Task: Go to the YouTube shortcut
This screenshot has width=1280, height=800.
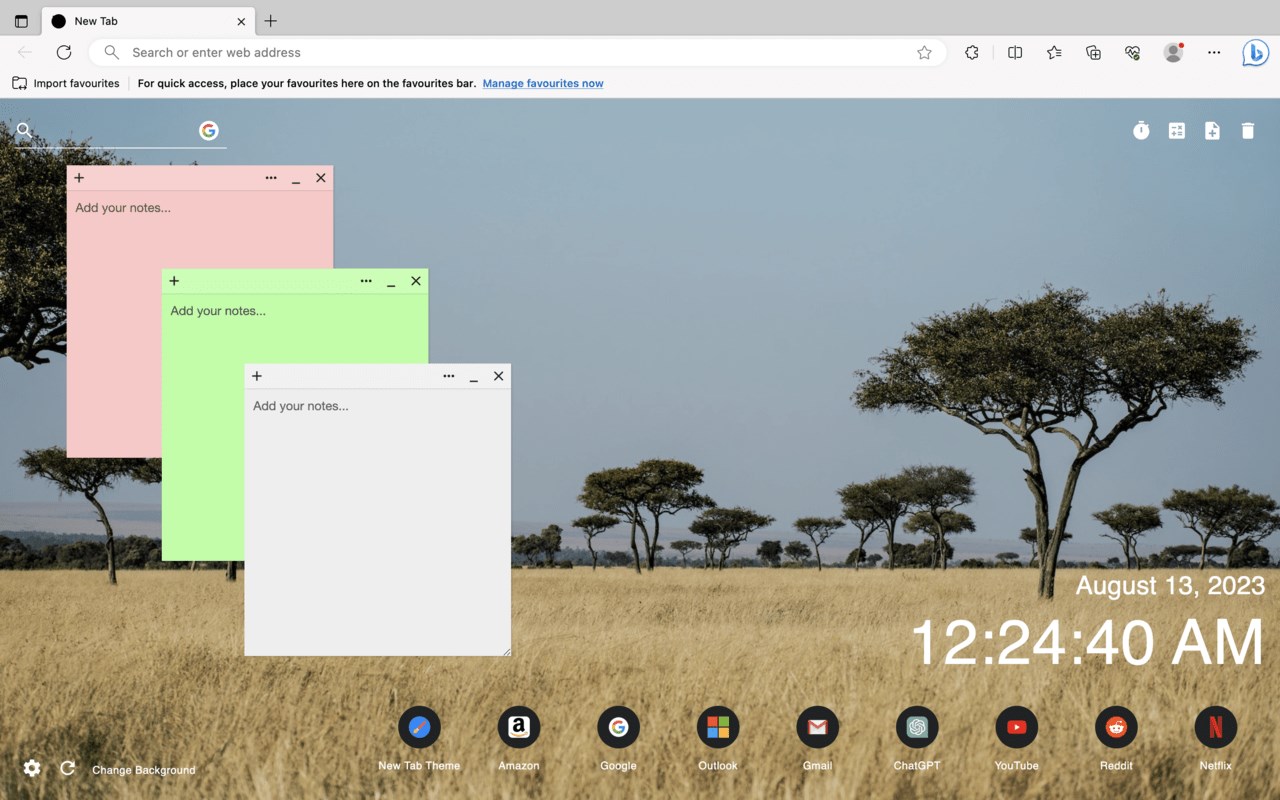Action: point(1016,727)
